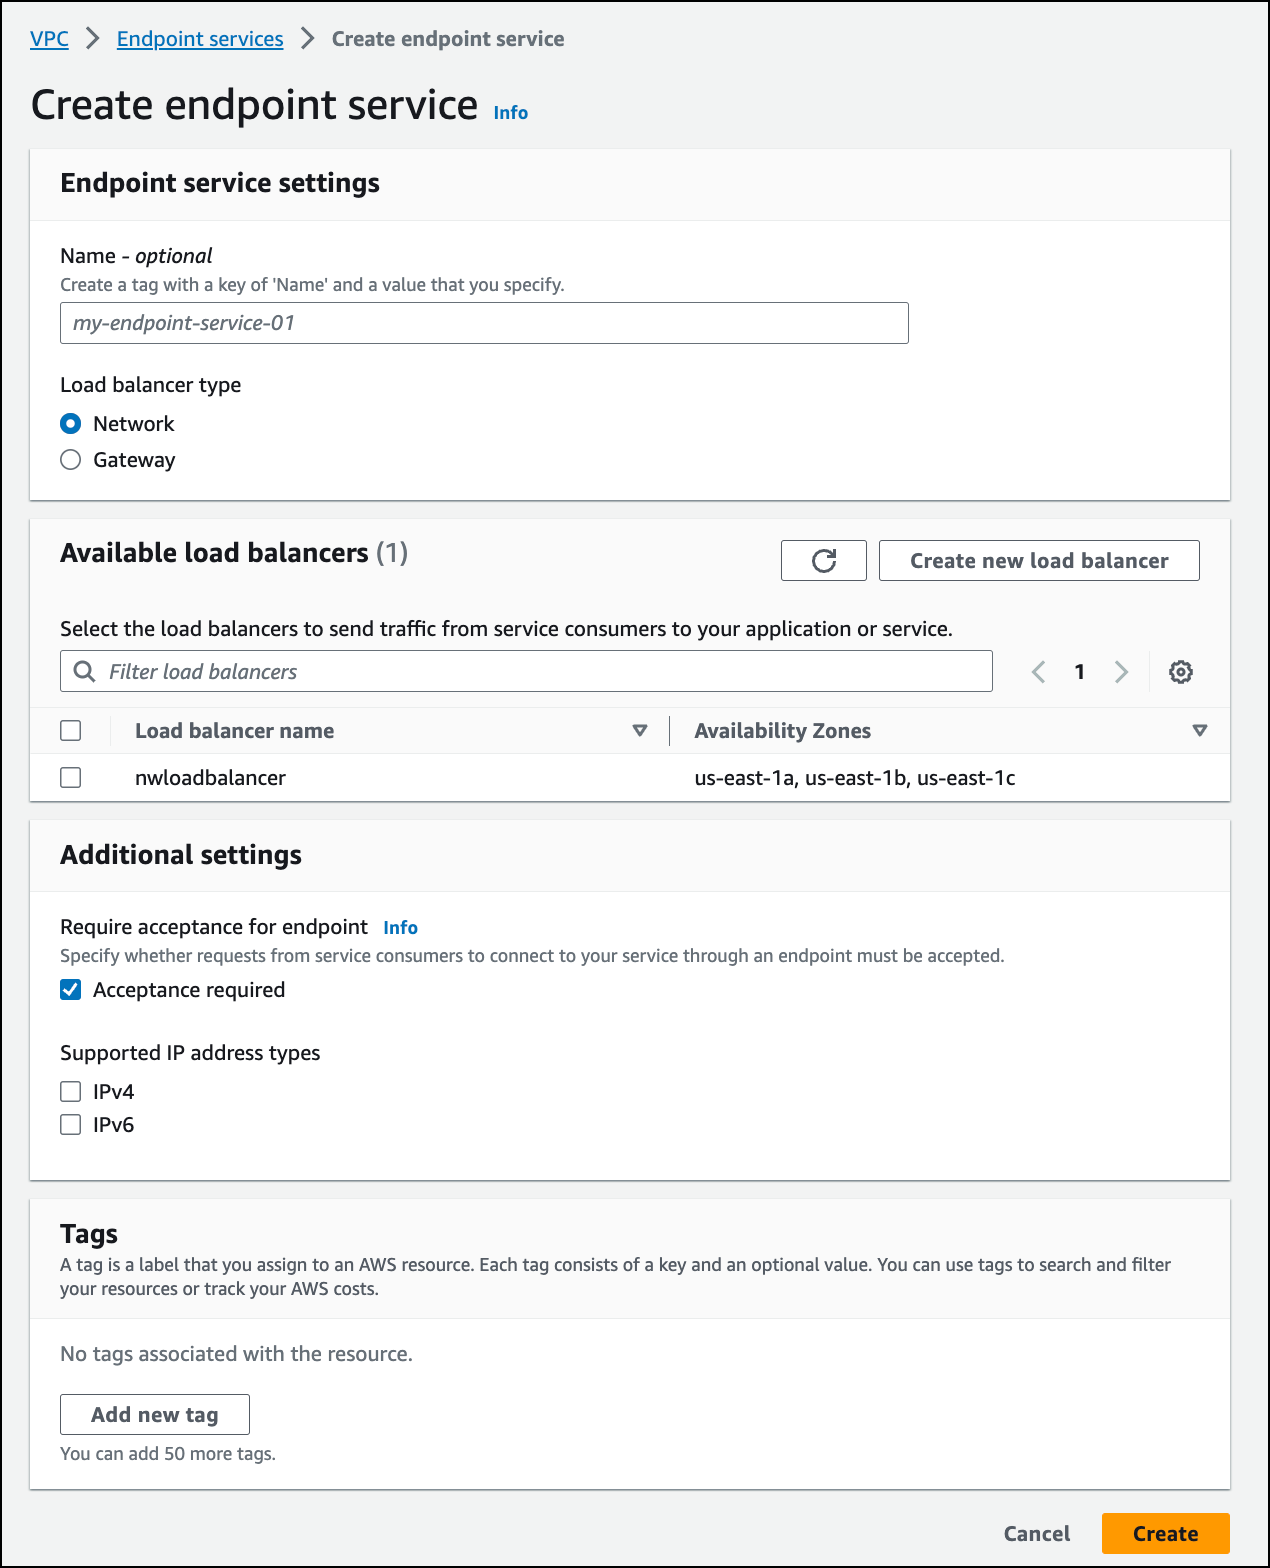Screen dimensions: 1270x1568
Task: Sort by Availability Zones column
Action: point(1200,730)
